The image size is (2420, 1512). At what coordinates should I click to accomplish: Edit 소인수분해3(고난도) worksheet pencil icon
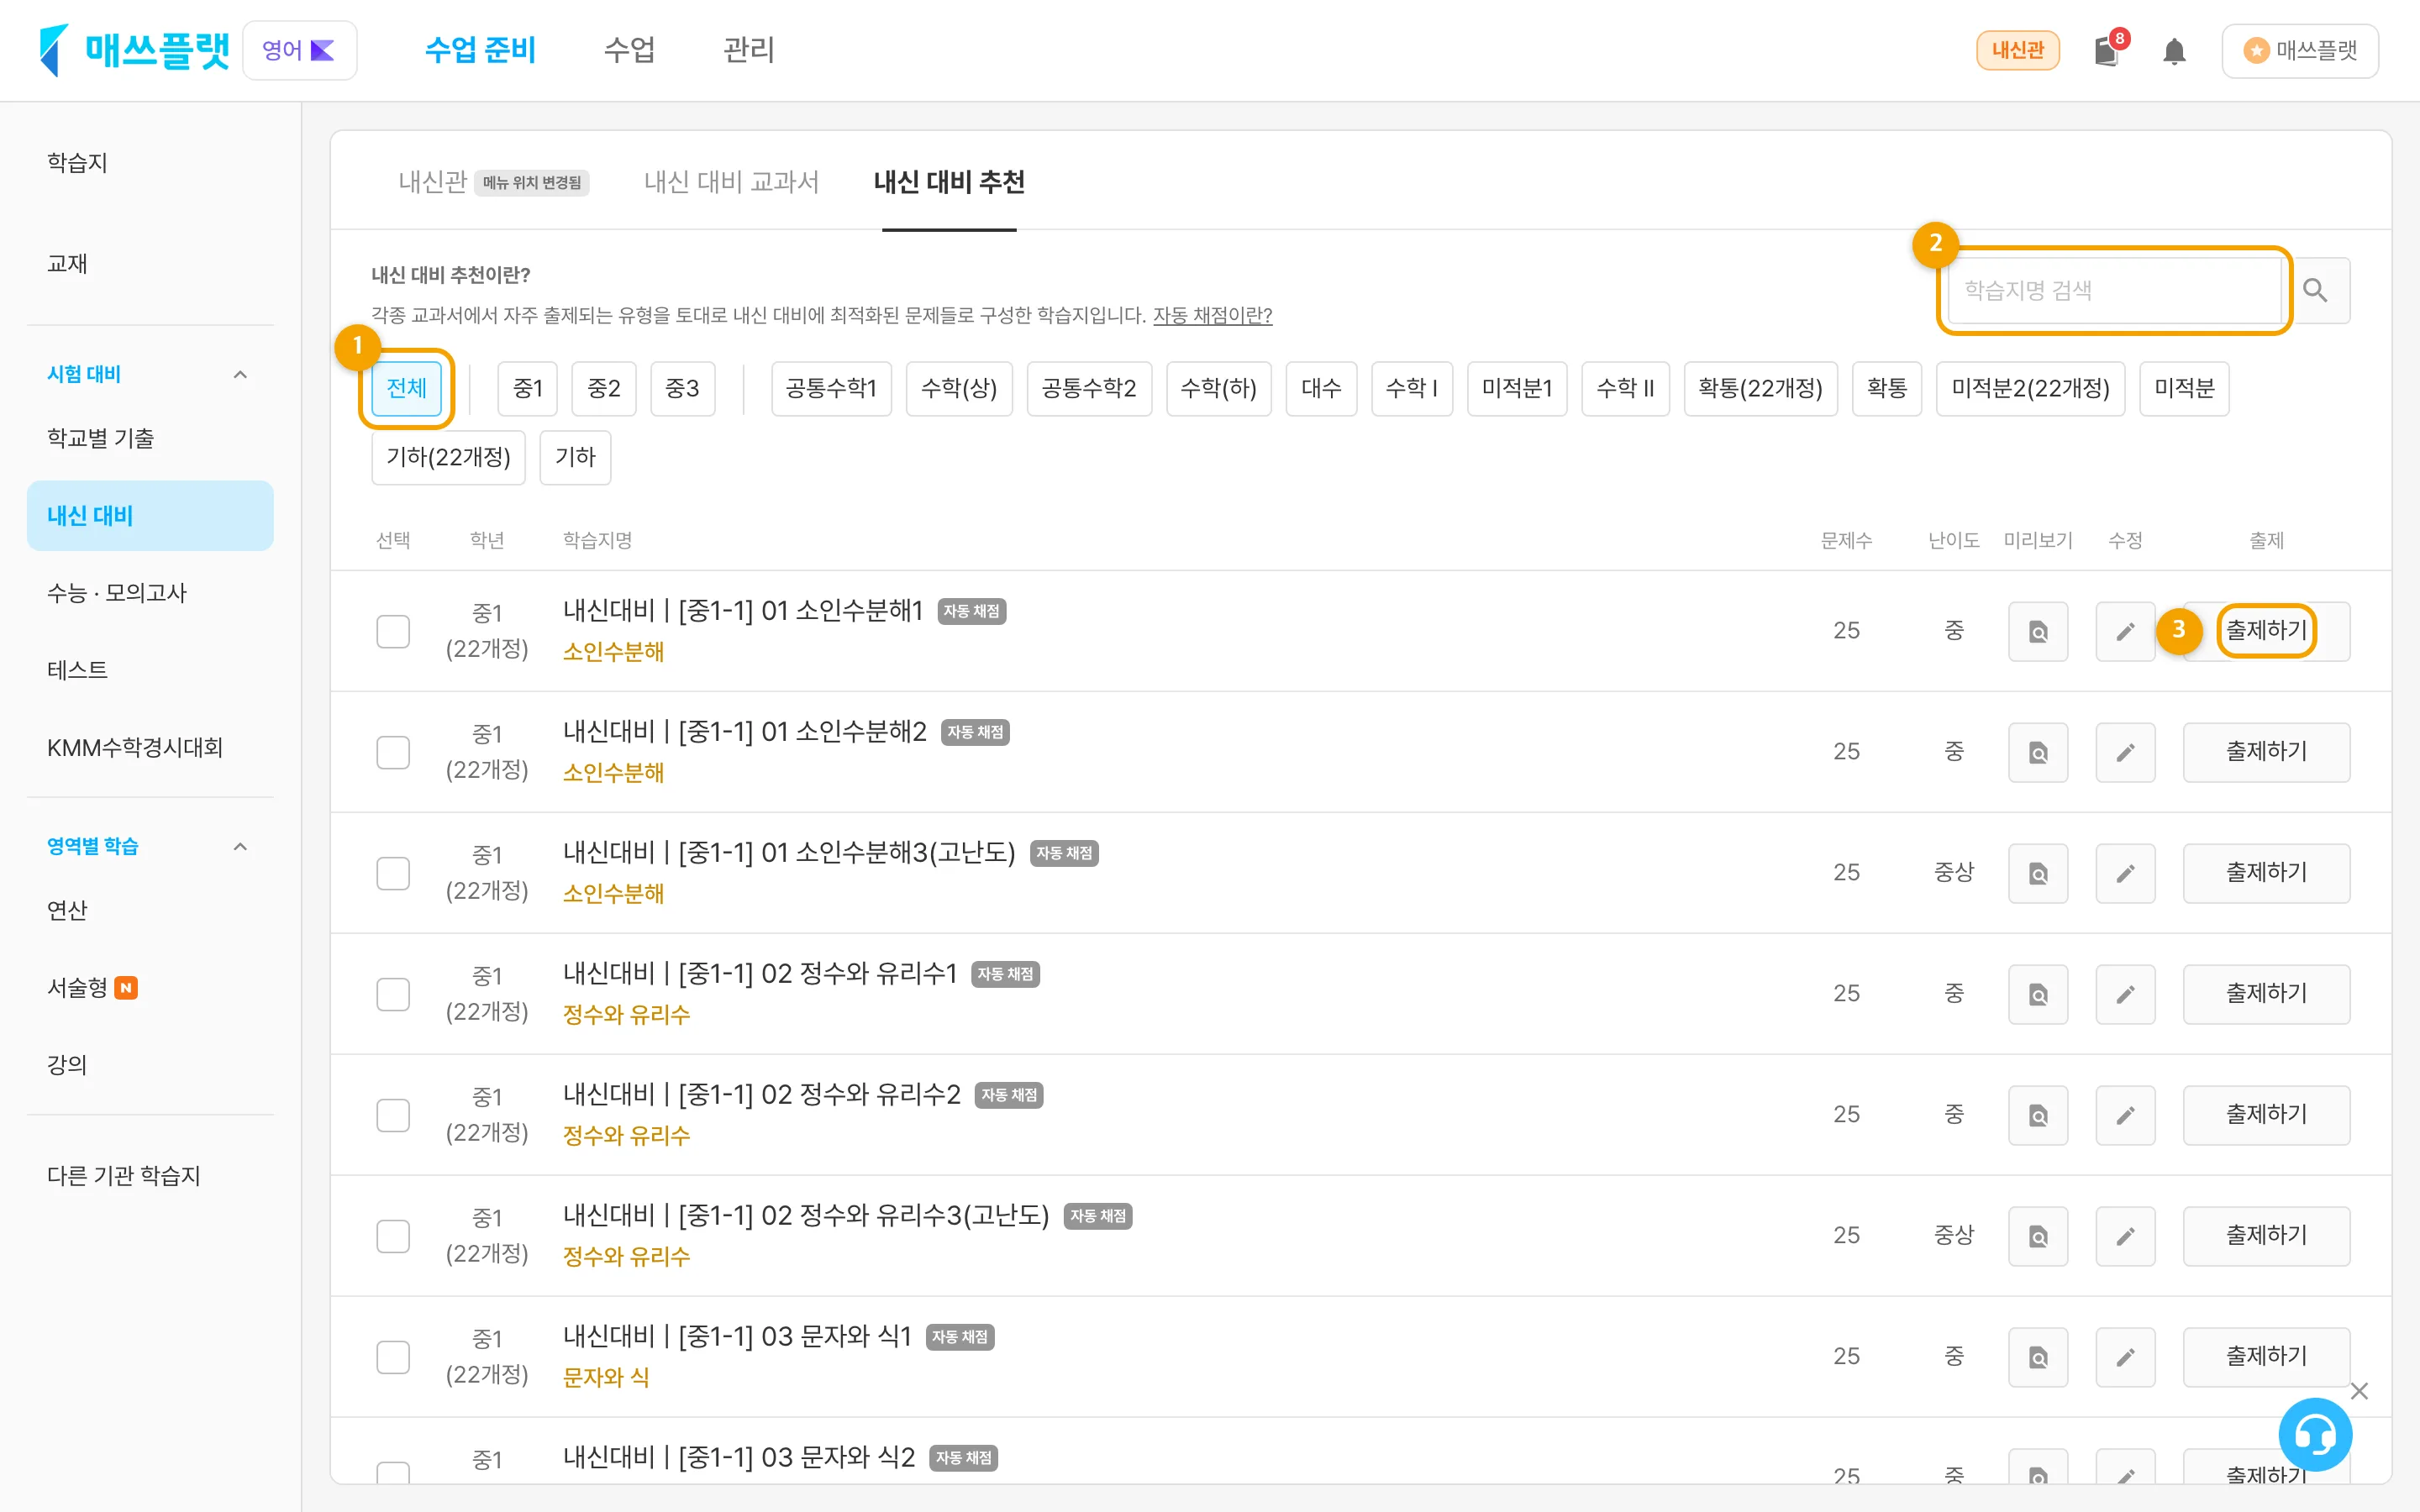2125,873
